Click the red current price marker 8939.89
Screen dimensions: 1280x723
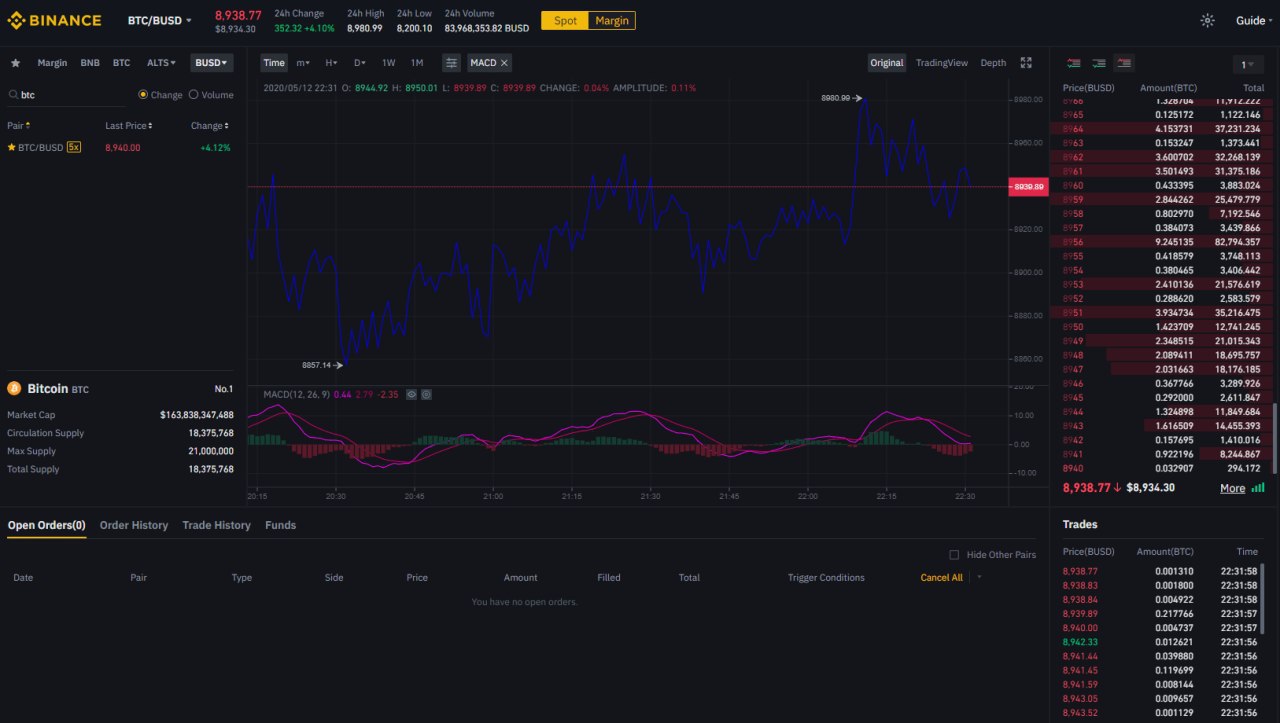(1028, 187)
